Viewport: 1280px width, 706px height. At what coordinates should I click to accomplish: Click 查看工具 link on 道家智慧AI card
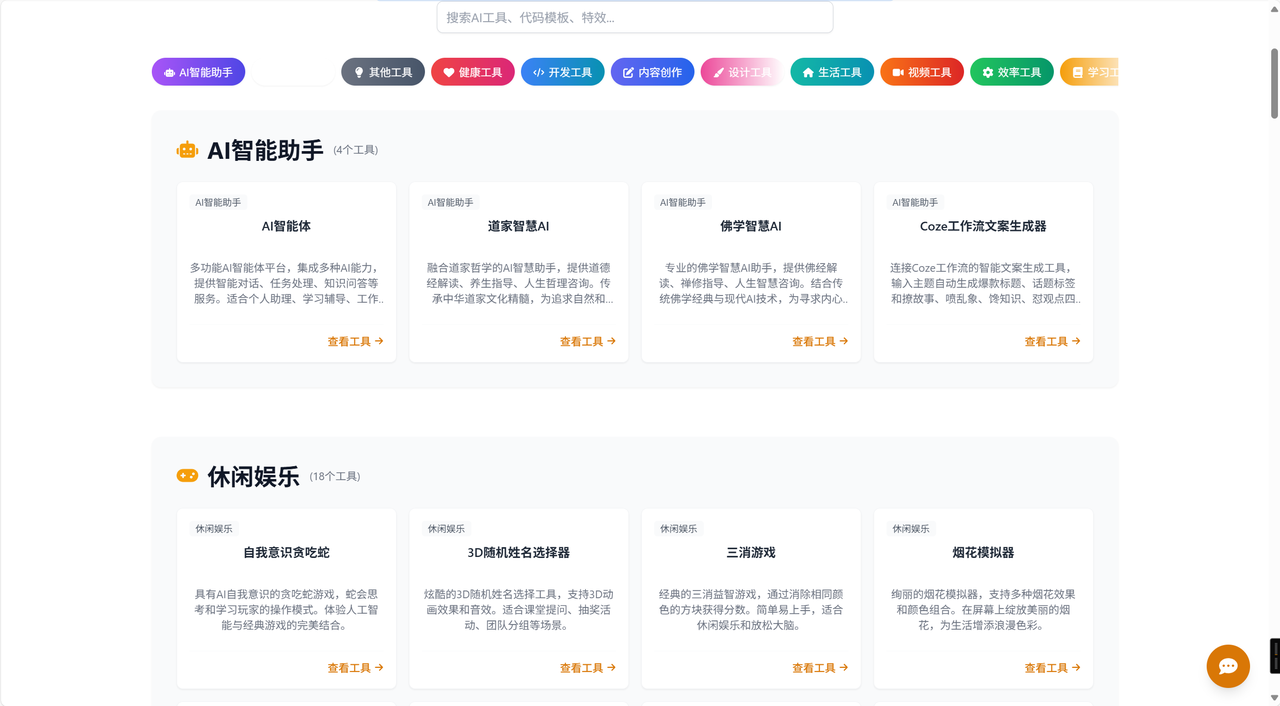coord(588,342)
